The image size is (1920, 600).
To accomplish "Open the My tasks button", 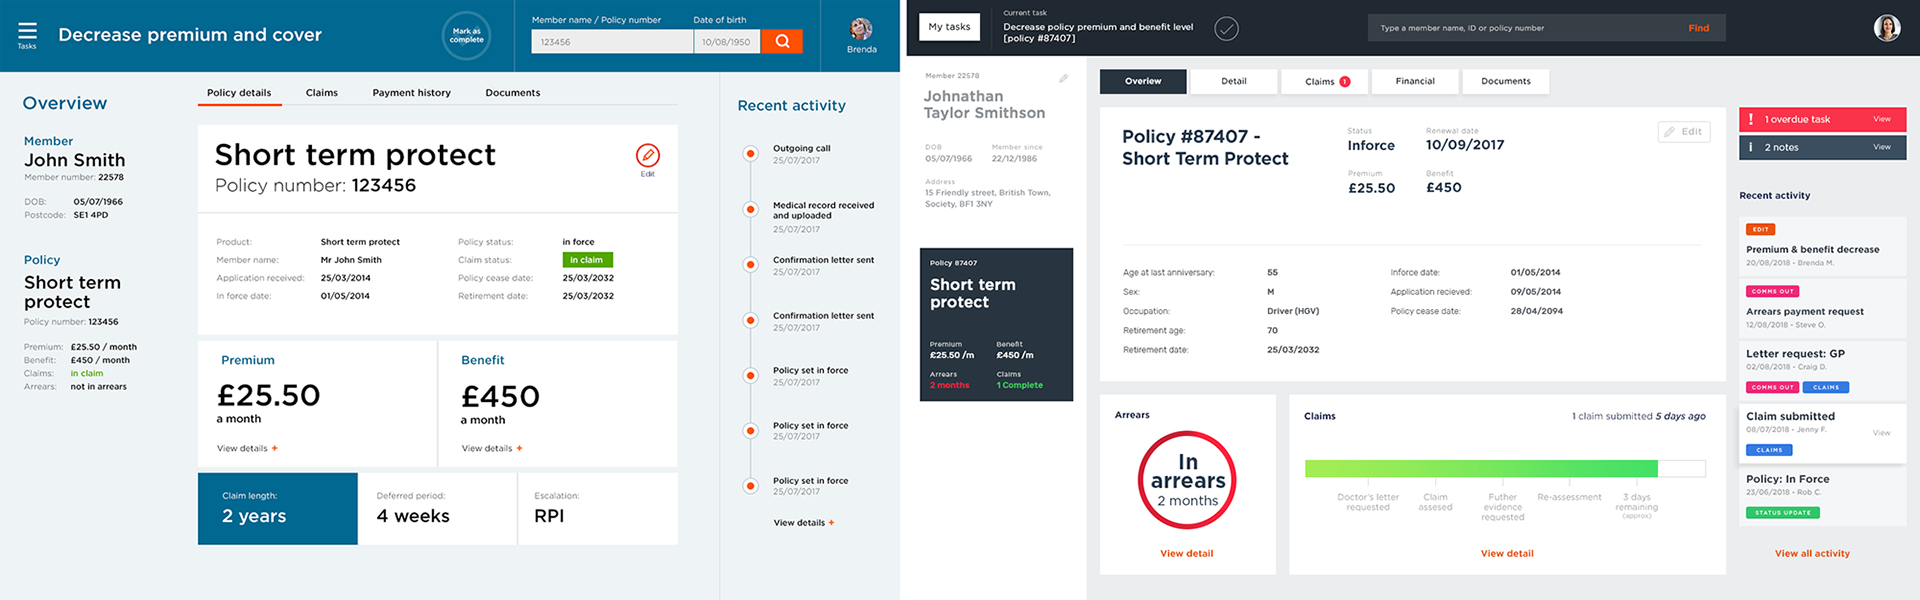I will click(x=949, y=27).
